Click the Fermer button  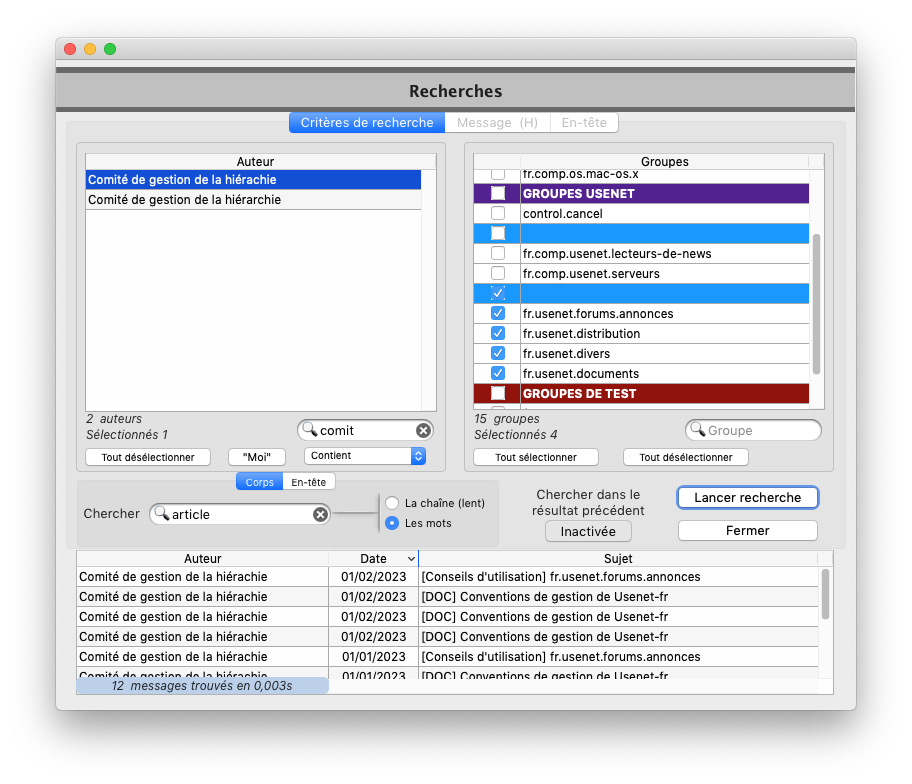pos(747,530)
